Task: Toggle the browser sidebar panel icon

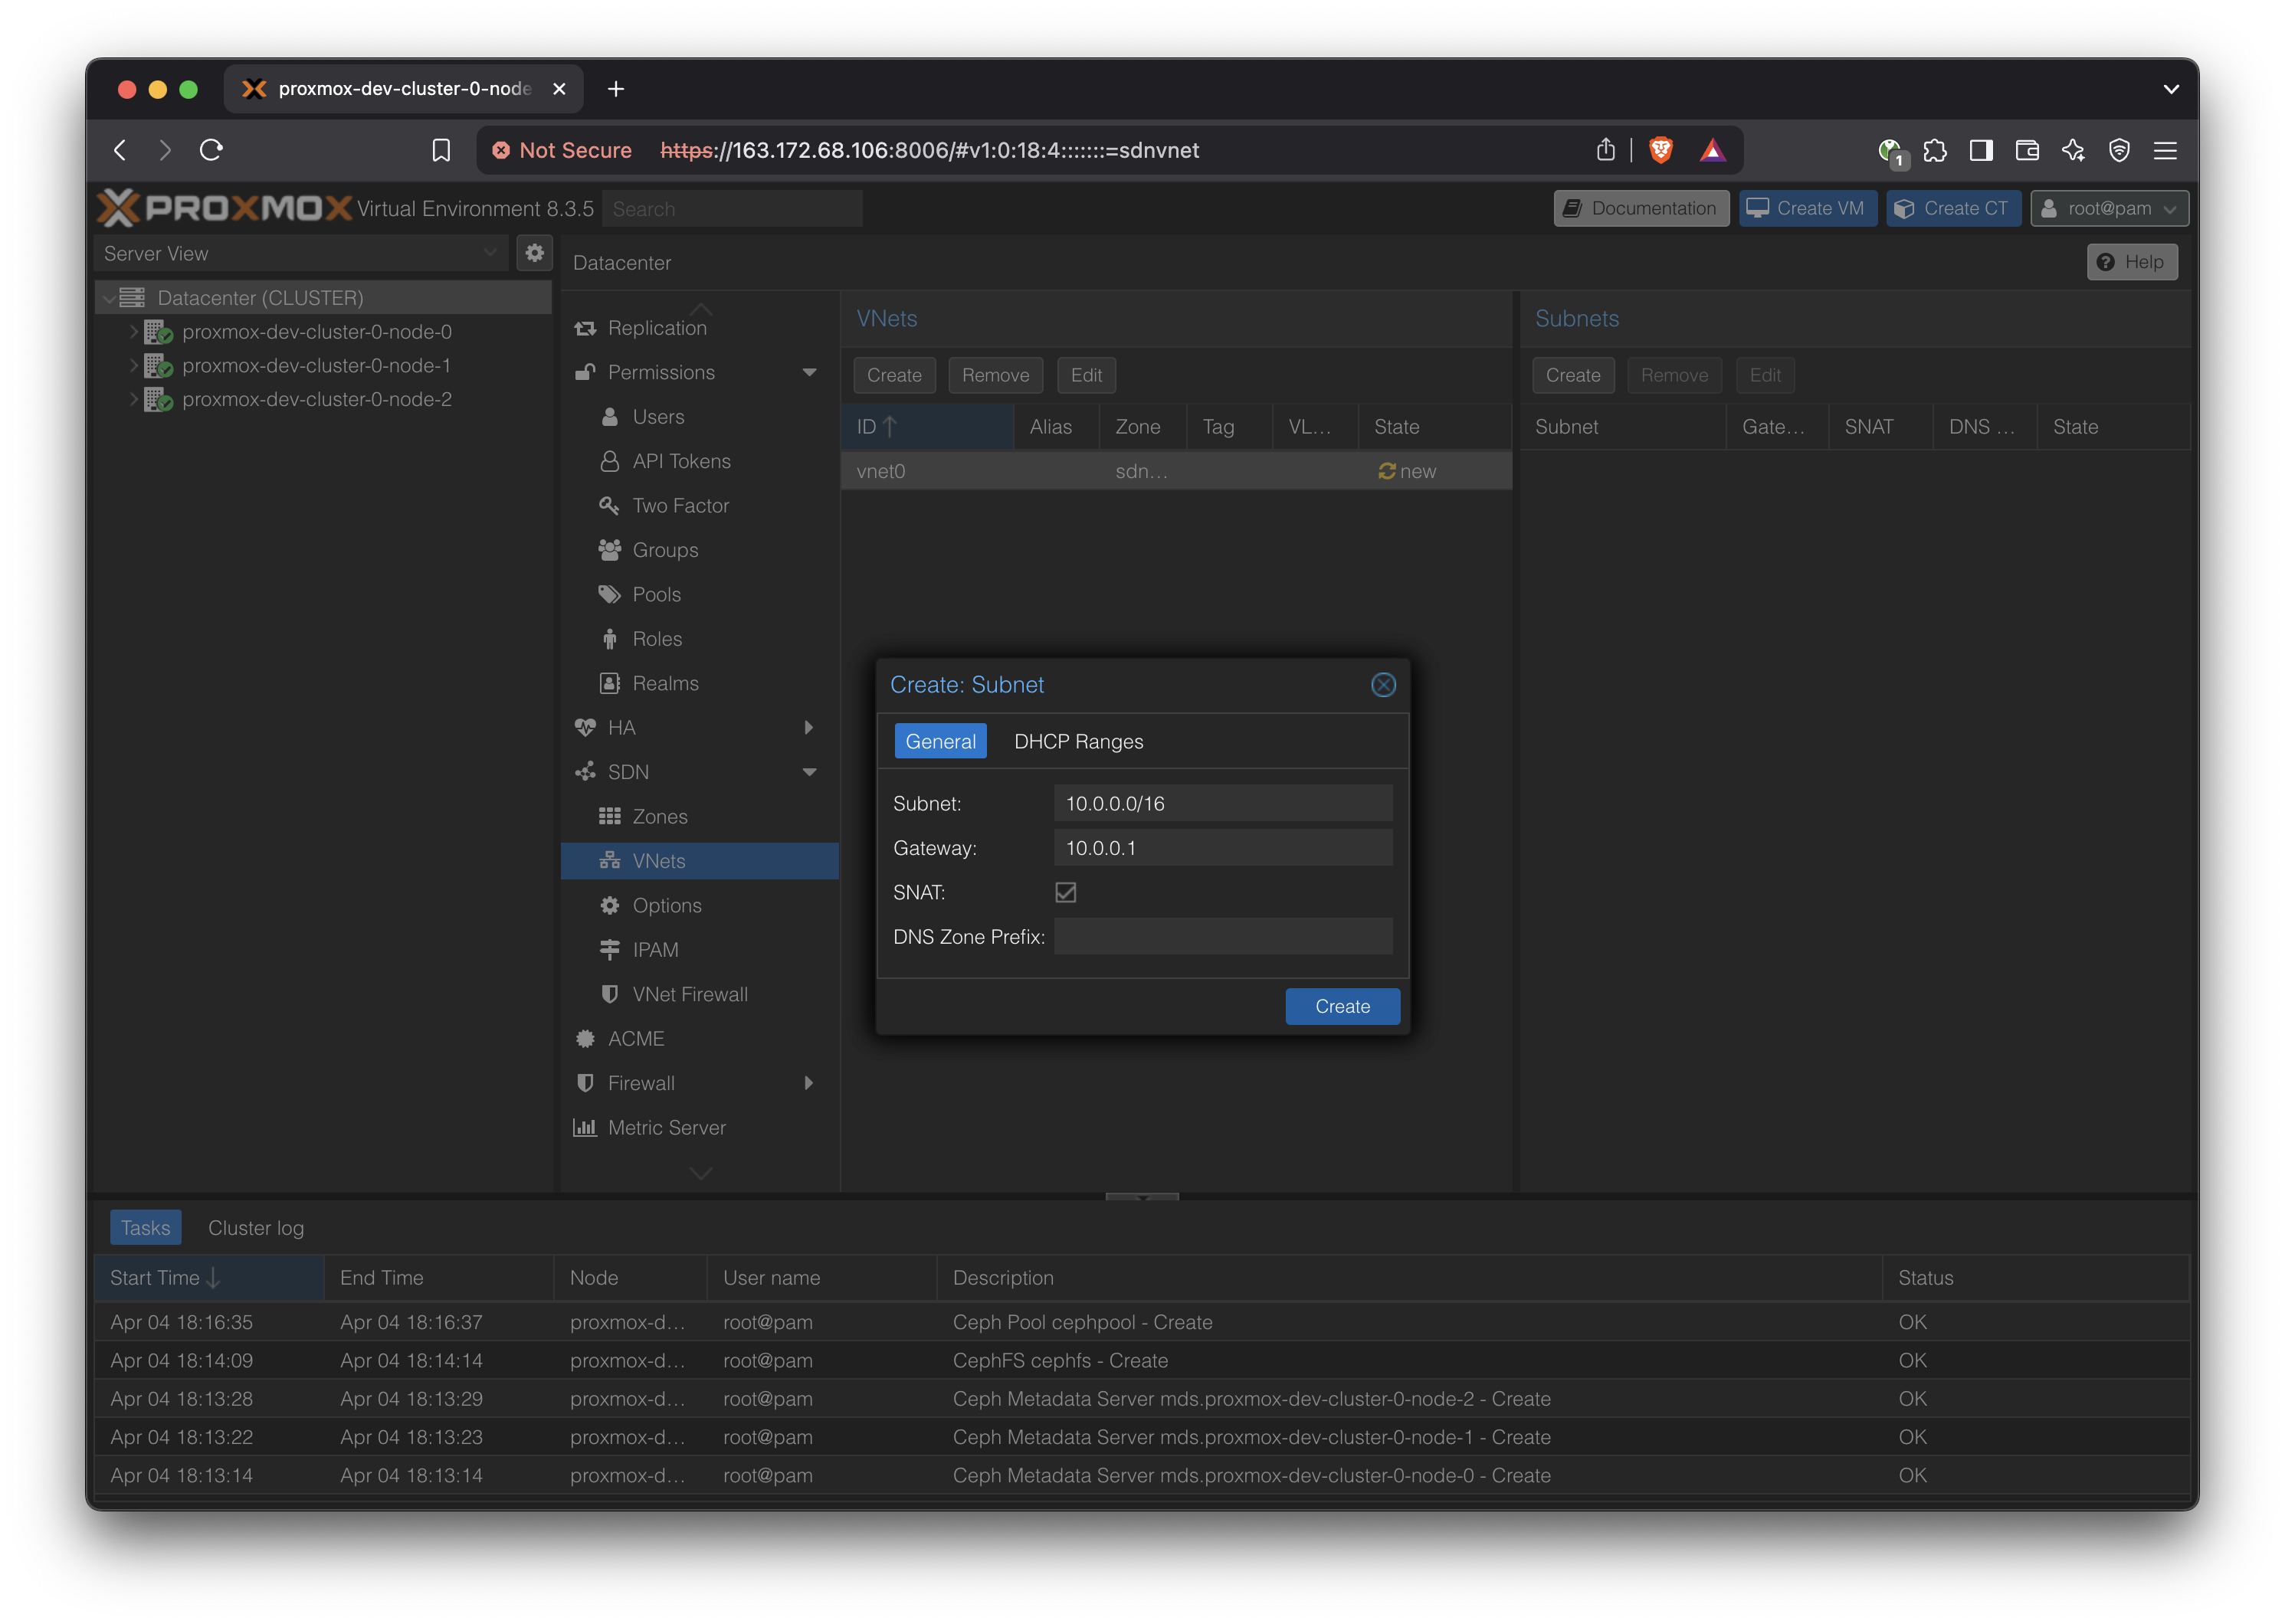Action: pyautogui.click(x=1981, y=150)
